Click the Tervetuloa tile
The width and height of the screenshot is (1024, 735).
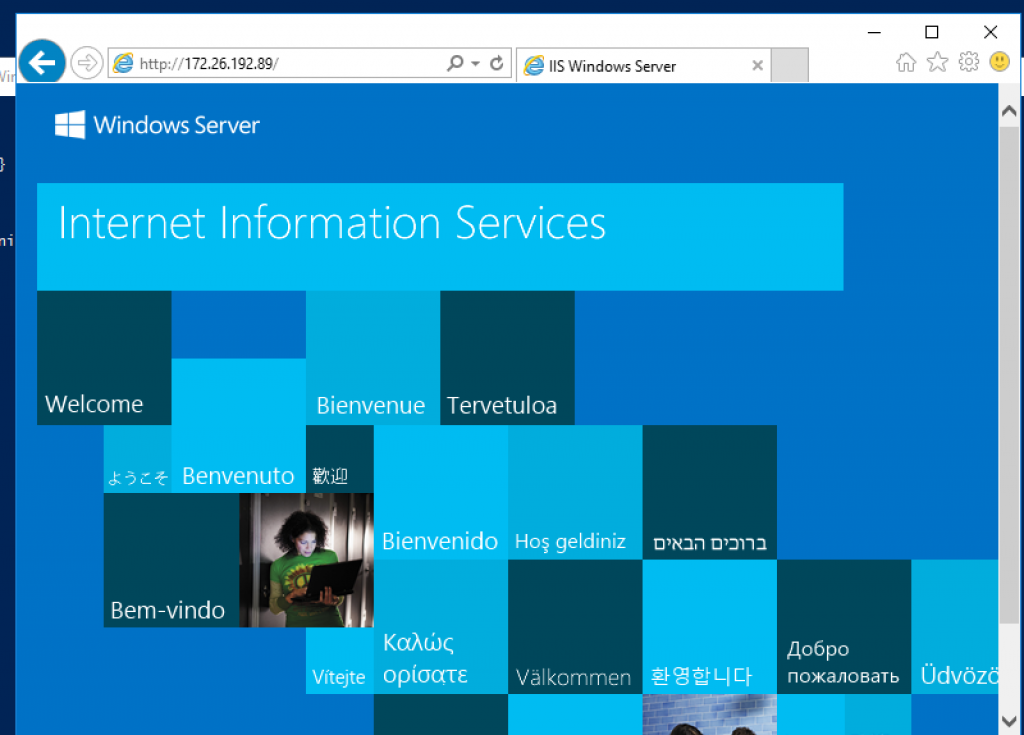pyautogui.click(x=507, y=357)
